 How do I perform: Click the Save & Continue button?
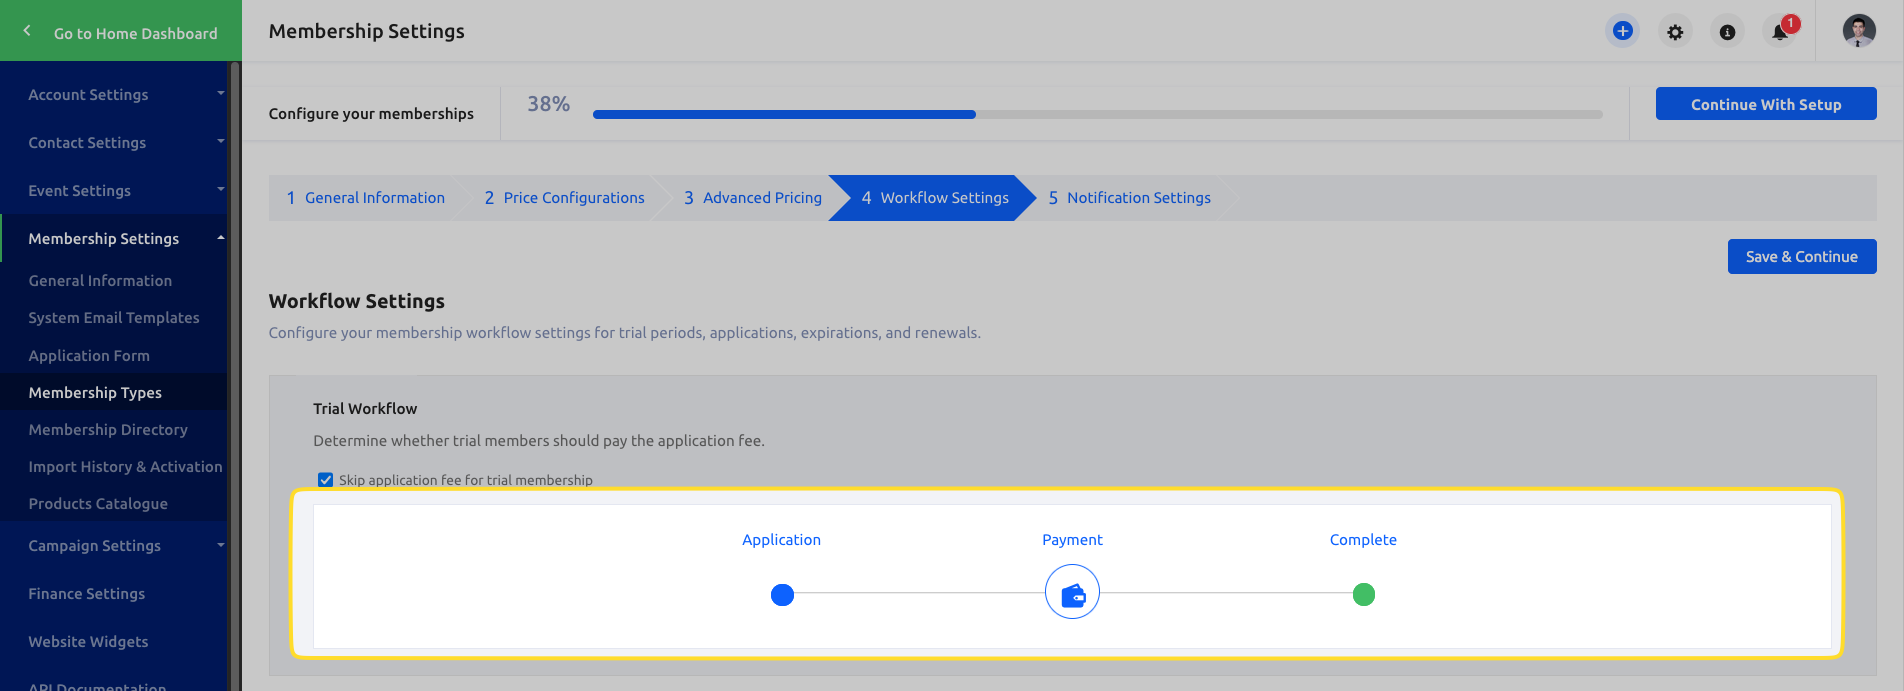[1802, 256]
